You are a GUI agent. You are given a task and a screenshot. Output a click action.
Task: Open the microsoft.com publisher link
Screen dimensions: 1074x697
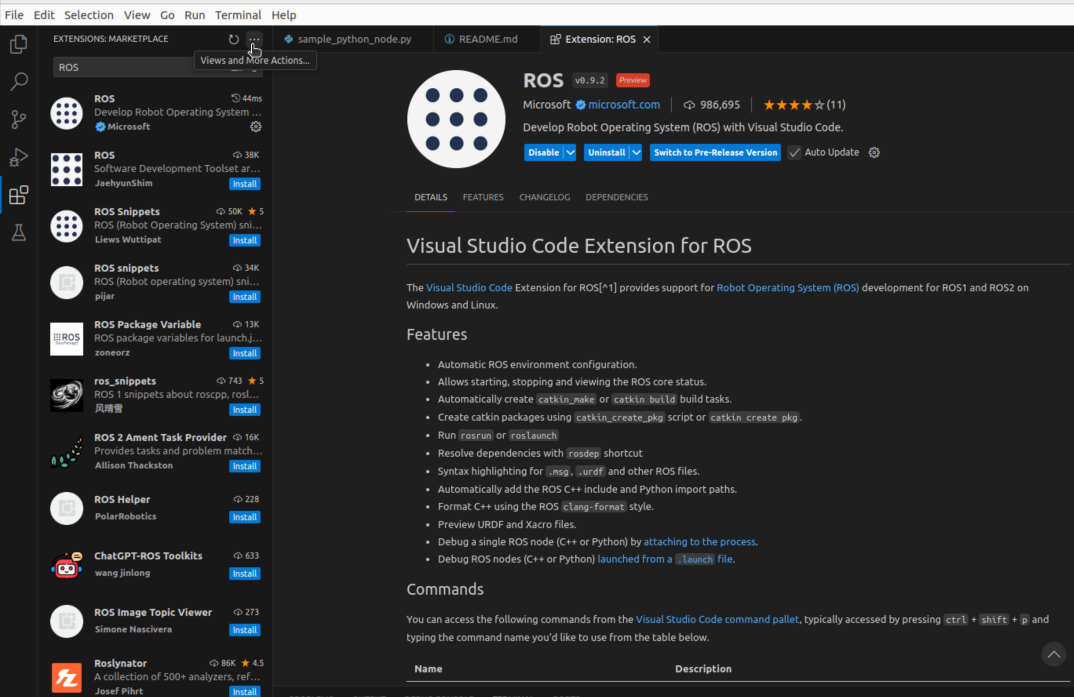[x=624, y=105]
